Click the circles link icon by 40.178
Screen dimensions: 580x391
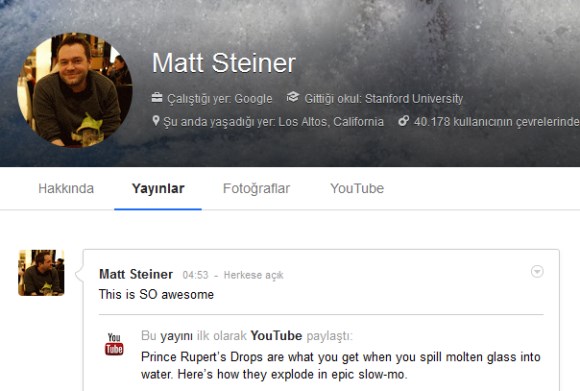click(x=404, y=121)
